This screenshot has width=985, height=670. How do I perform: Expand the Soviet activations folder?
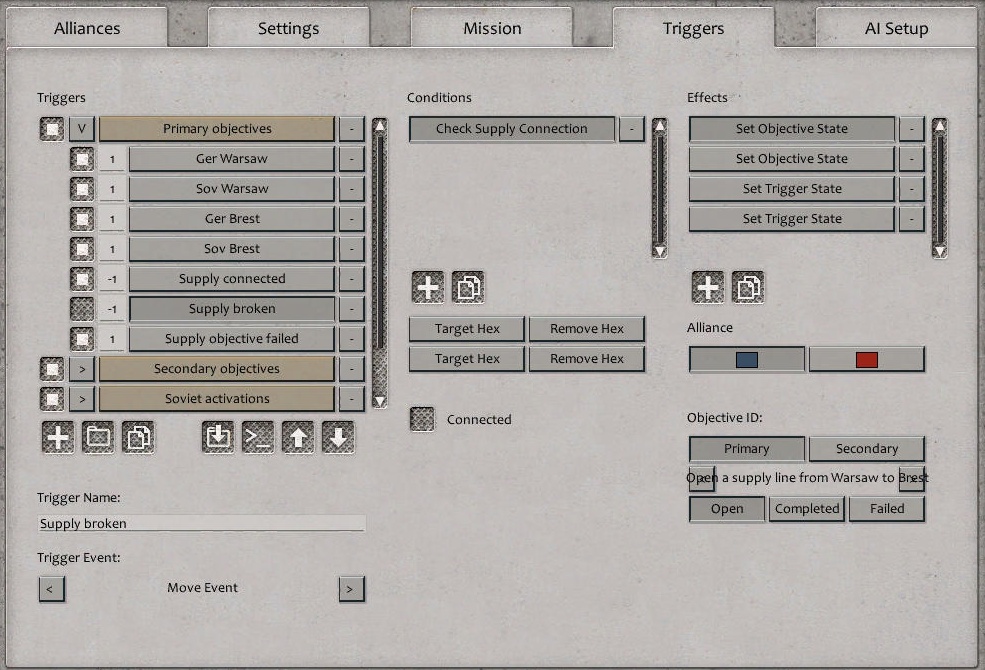(x=82, y=399)
